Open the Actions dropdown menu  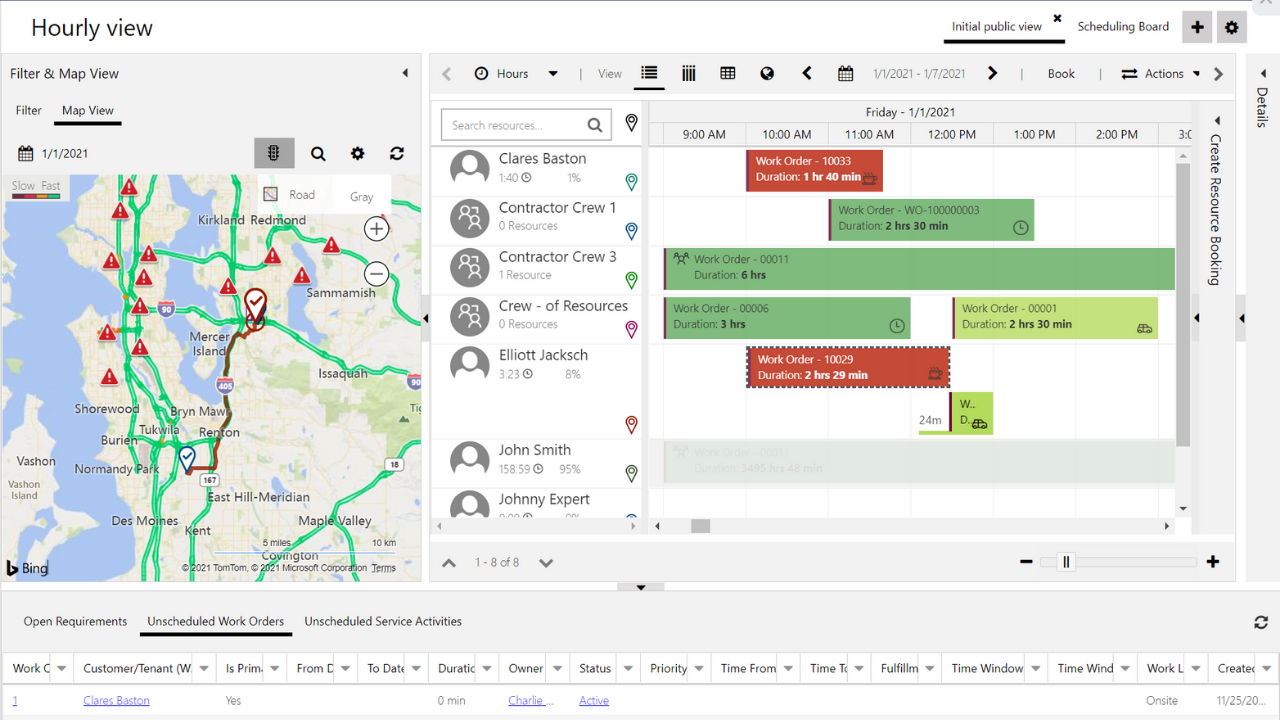1166,73
